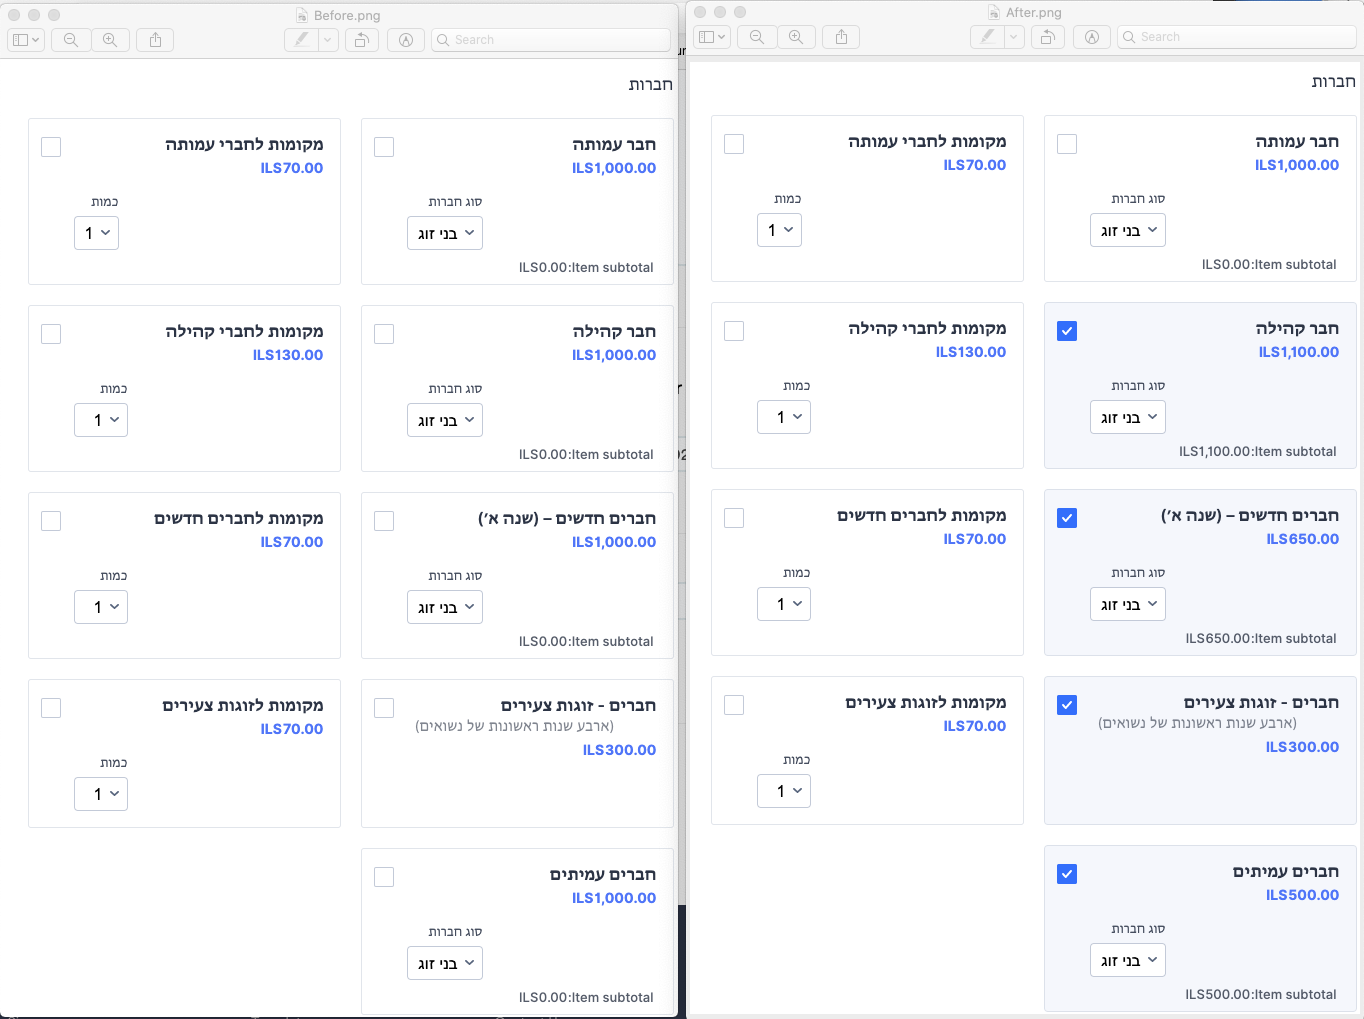Open quantity dropdown for מקומות לחברים חדשים in After.png
The image size is (1364, 1019).
(784, 604)
